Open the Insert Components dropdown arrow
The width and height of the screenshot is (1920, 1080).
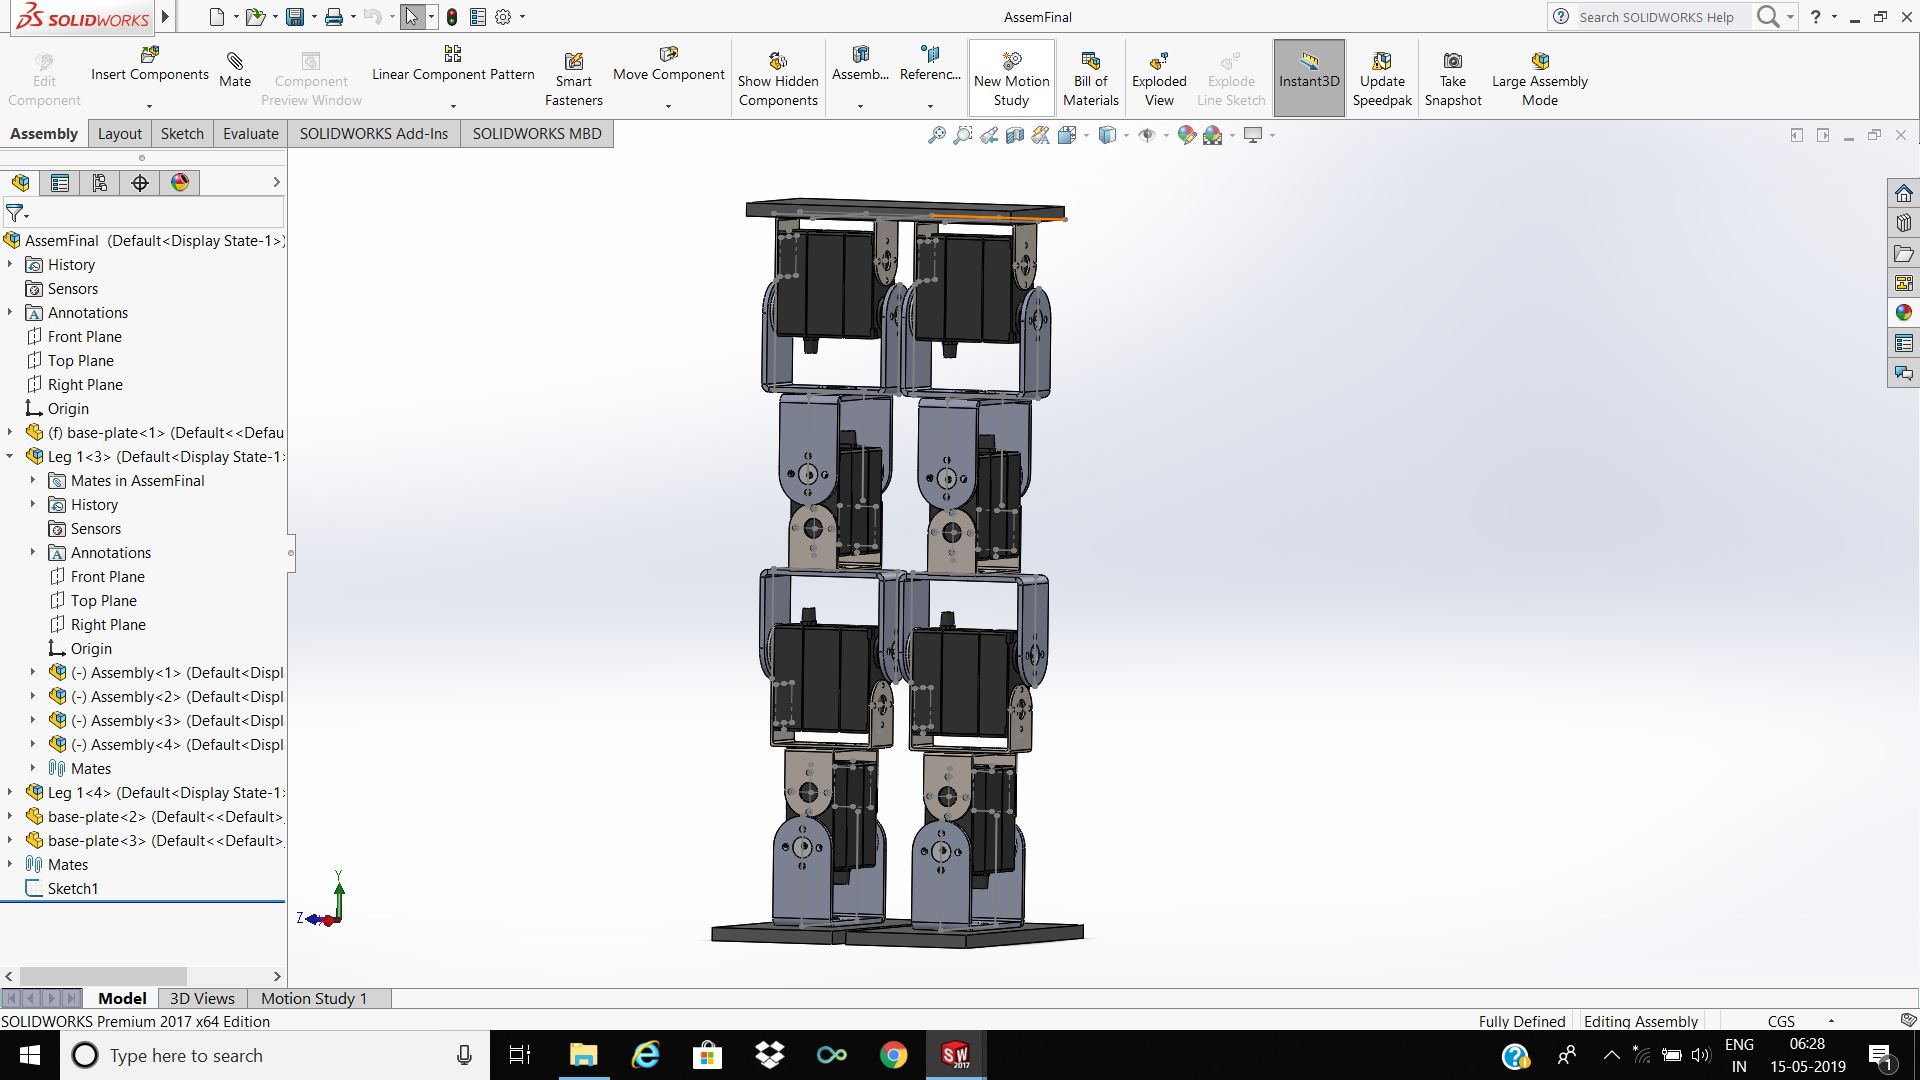tap(149, 106)
